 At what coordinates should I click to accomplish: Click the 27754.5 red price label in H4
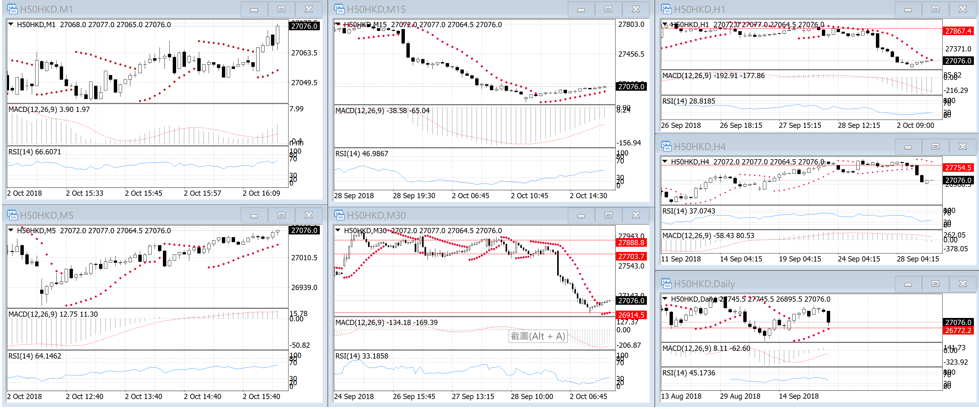click(x=958, y=168)
